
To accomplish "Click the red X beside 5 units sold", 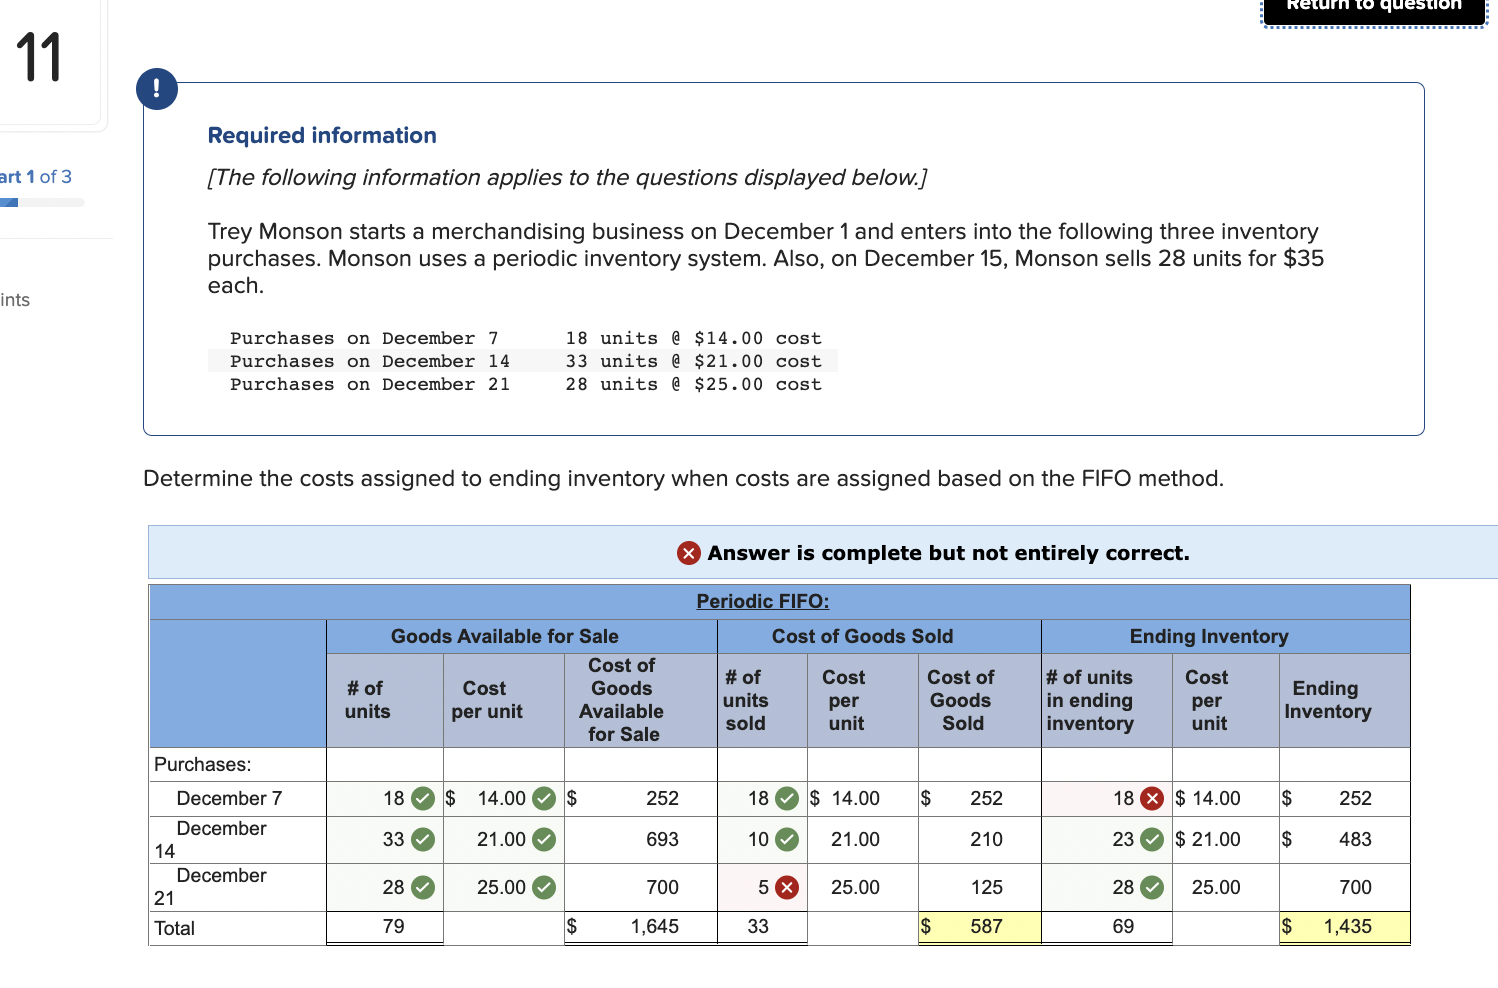I will [788, 887].
